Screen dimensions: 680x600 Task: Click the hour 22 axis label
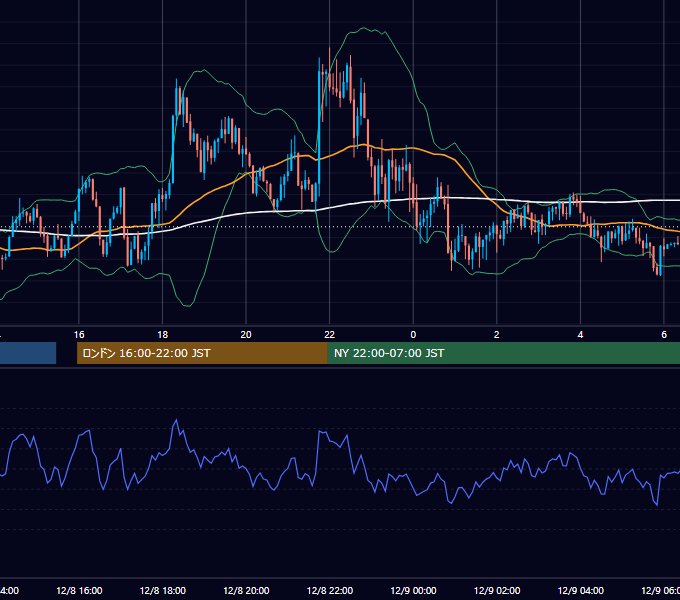point(330,335)
